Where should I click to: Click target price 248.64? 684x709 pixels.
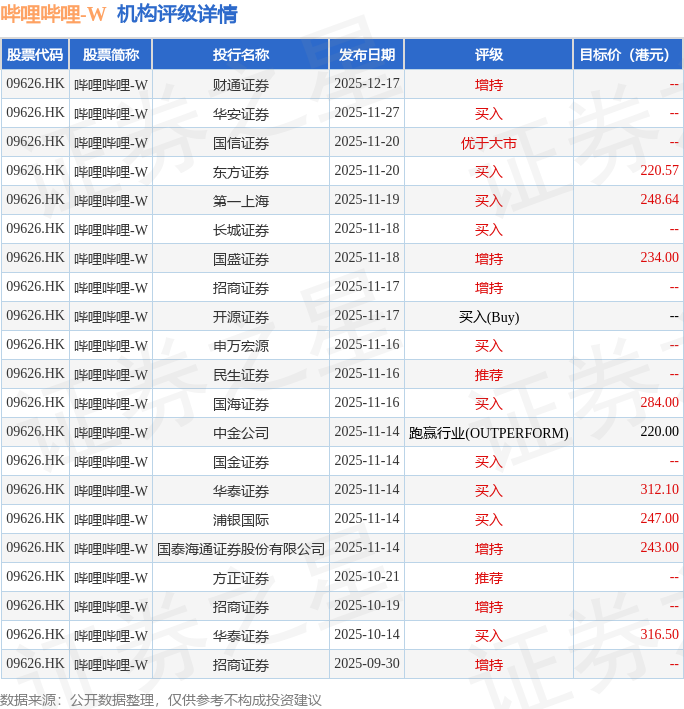coord(659,199)
